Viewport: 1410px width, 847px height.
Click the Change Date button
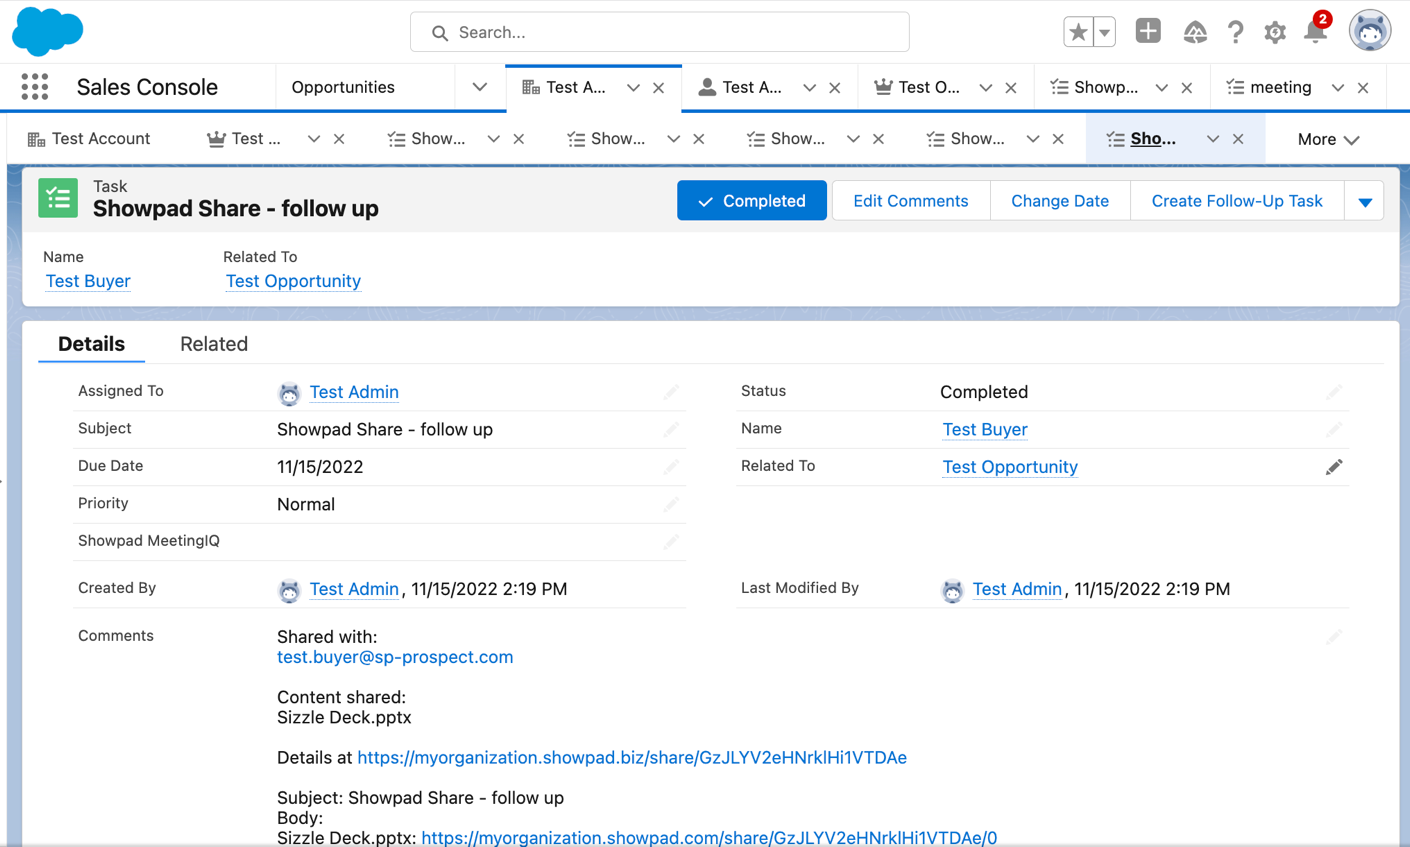point(1059,200)
